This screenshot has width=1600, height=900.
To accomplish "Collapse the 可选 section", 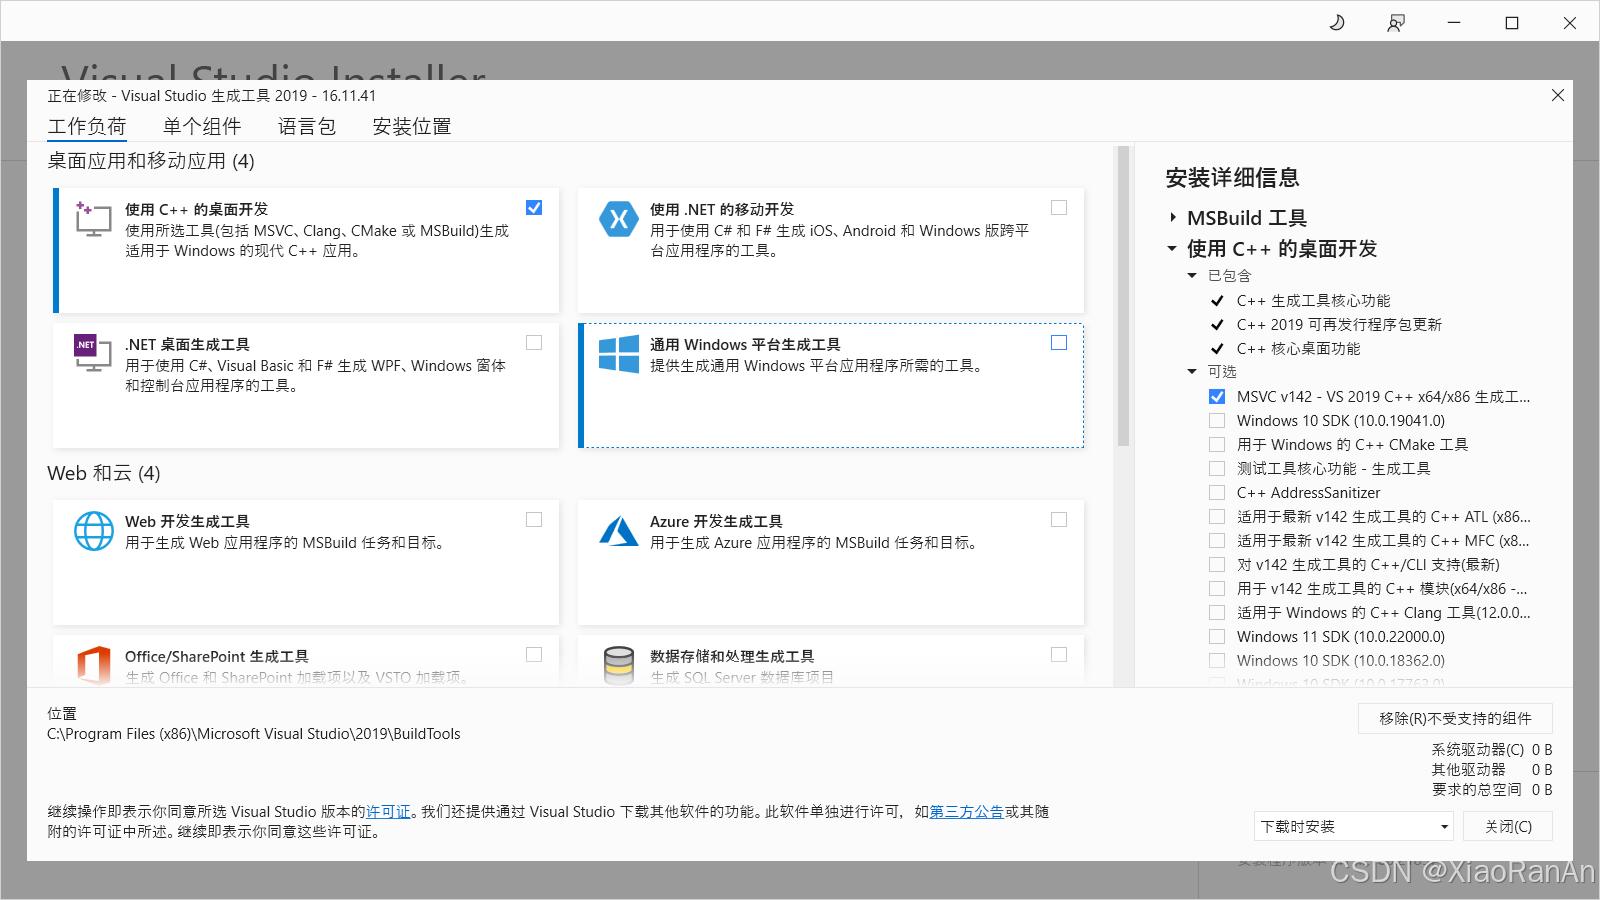I will pos(1192,372).
